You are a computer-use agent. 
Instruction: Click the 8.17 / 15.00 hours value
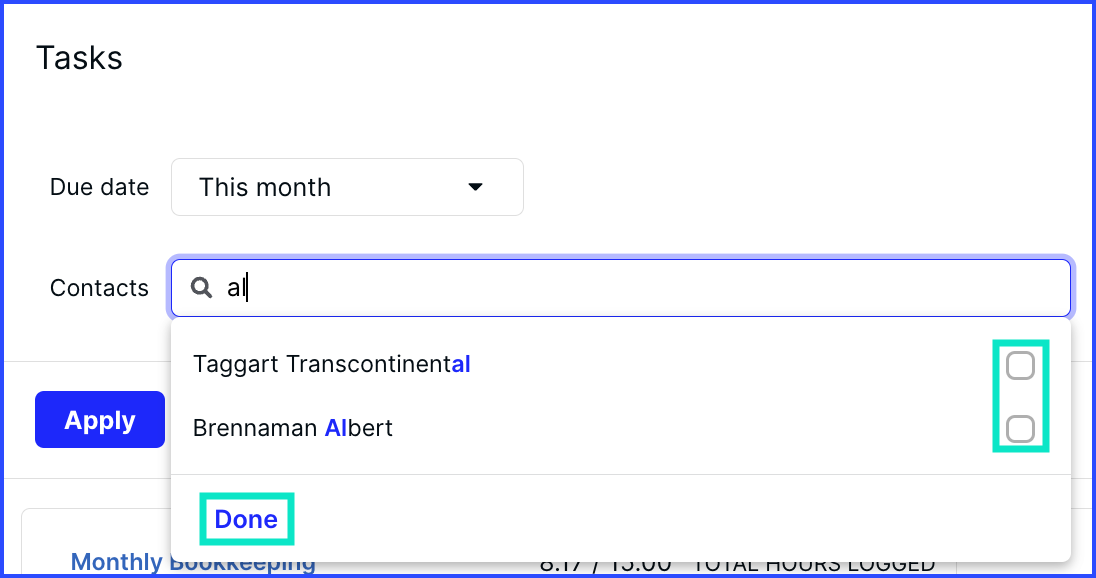coord(605,563)
